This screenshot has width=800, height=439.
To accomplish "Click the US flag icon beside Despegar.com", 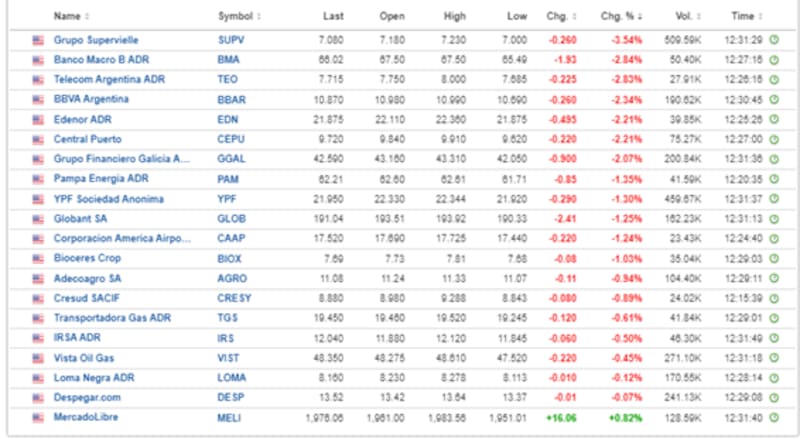I will [x=39, y=397].
